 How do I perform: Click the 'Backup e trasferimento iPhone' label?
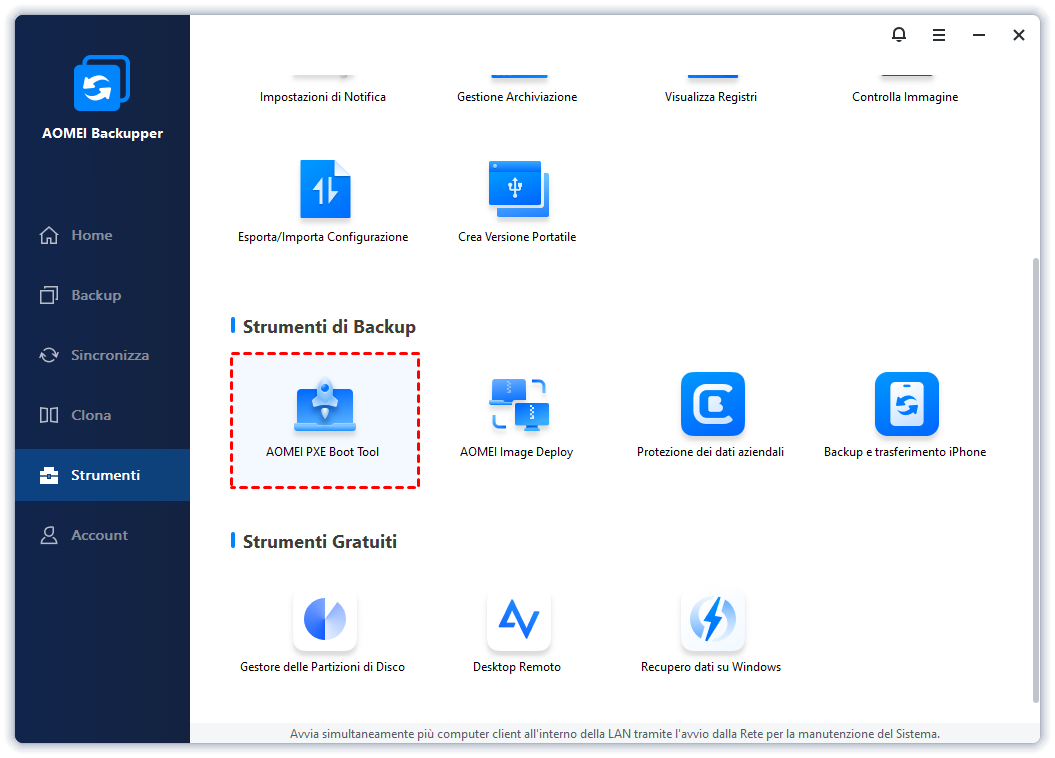[905, 452]
